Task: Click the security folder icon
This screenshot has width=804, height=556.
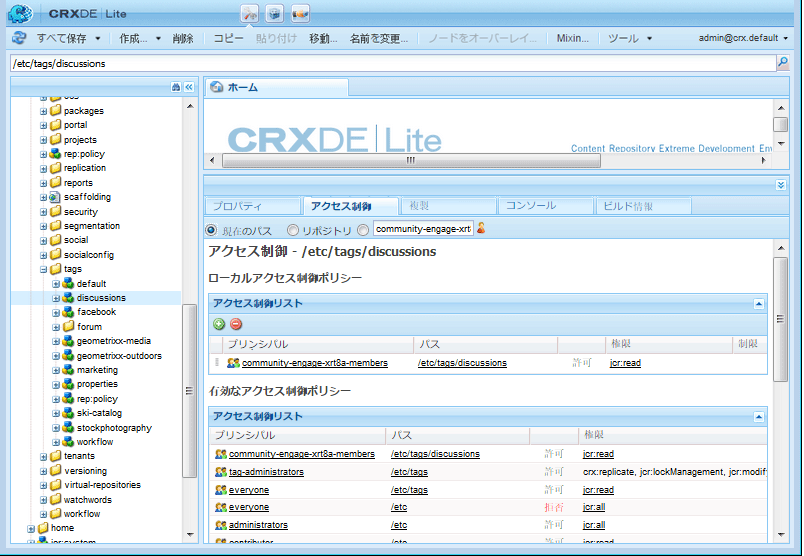Action: (55, 211)
